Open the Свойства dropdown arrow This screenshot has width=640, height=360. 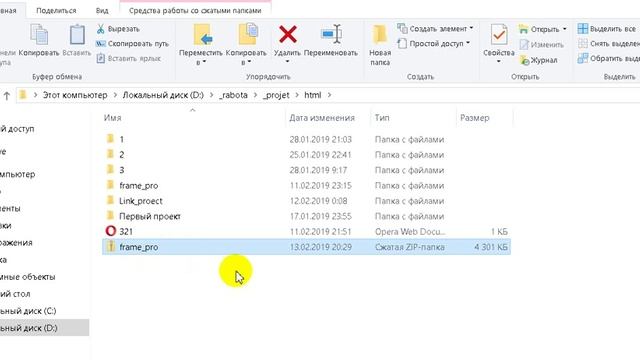(498, 61)
